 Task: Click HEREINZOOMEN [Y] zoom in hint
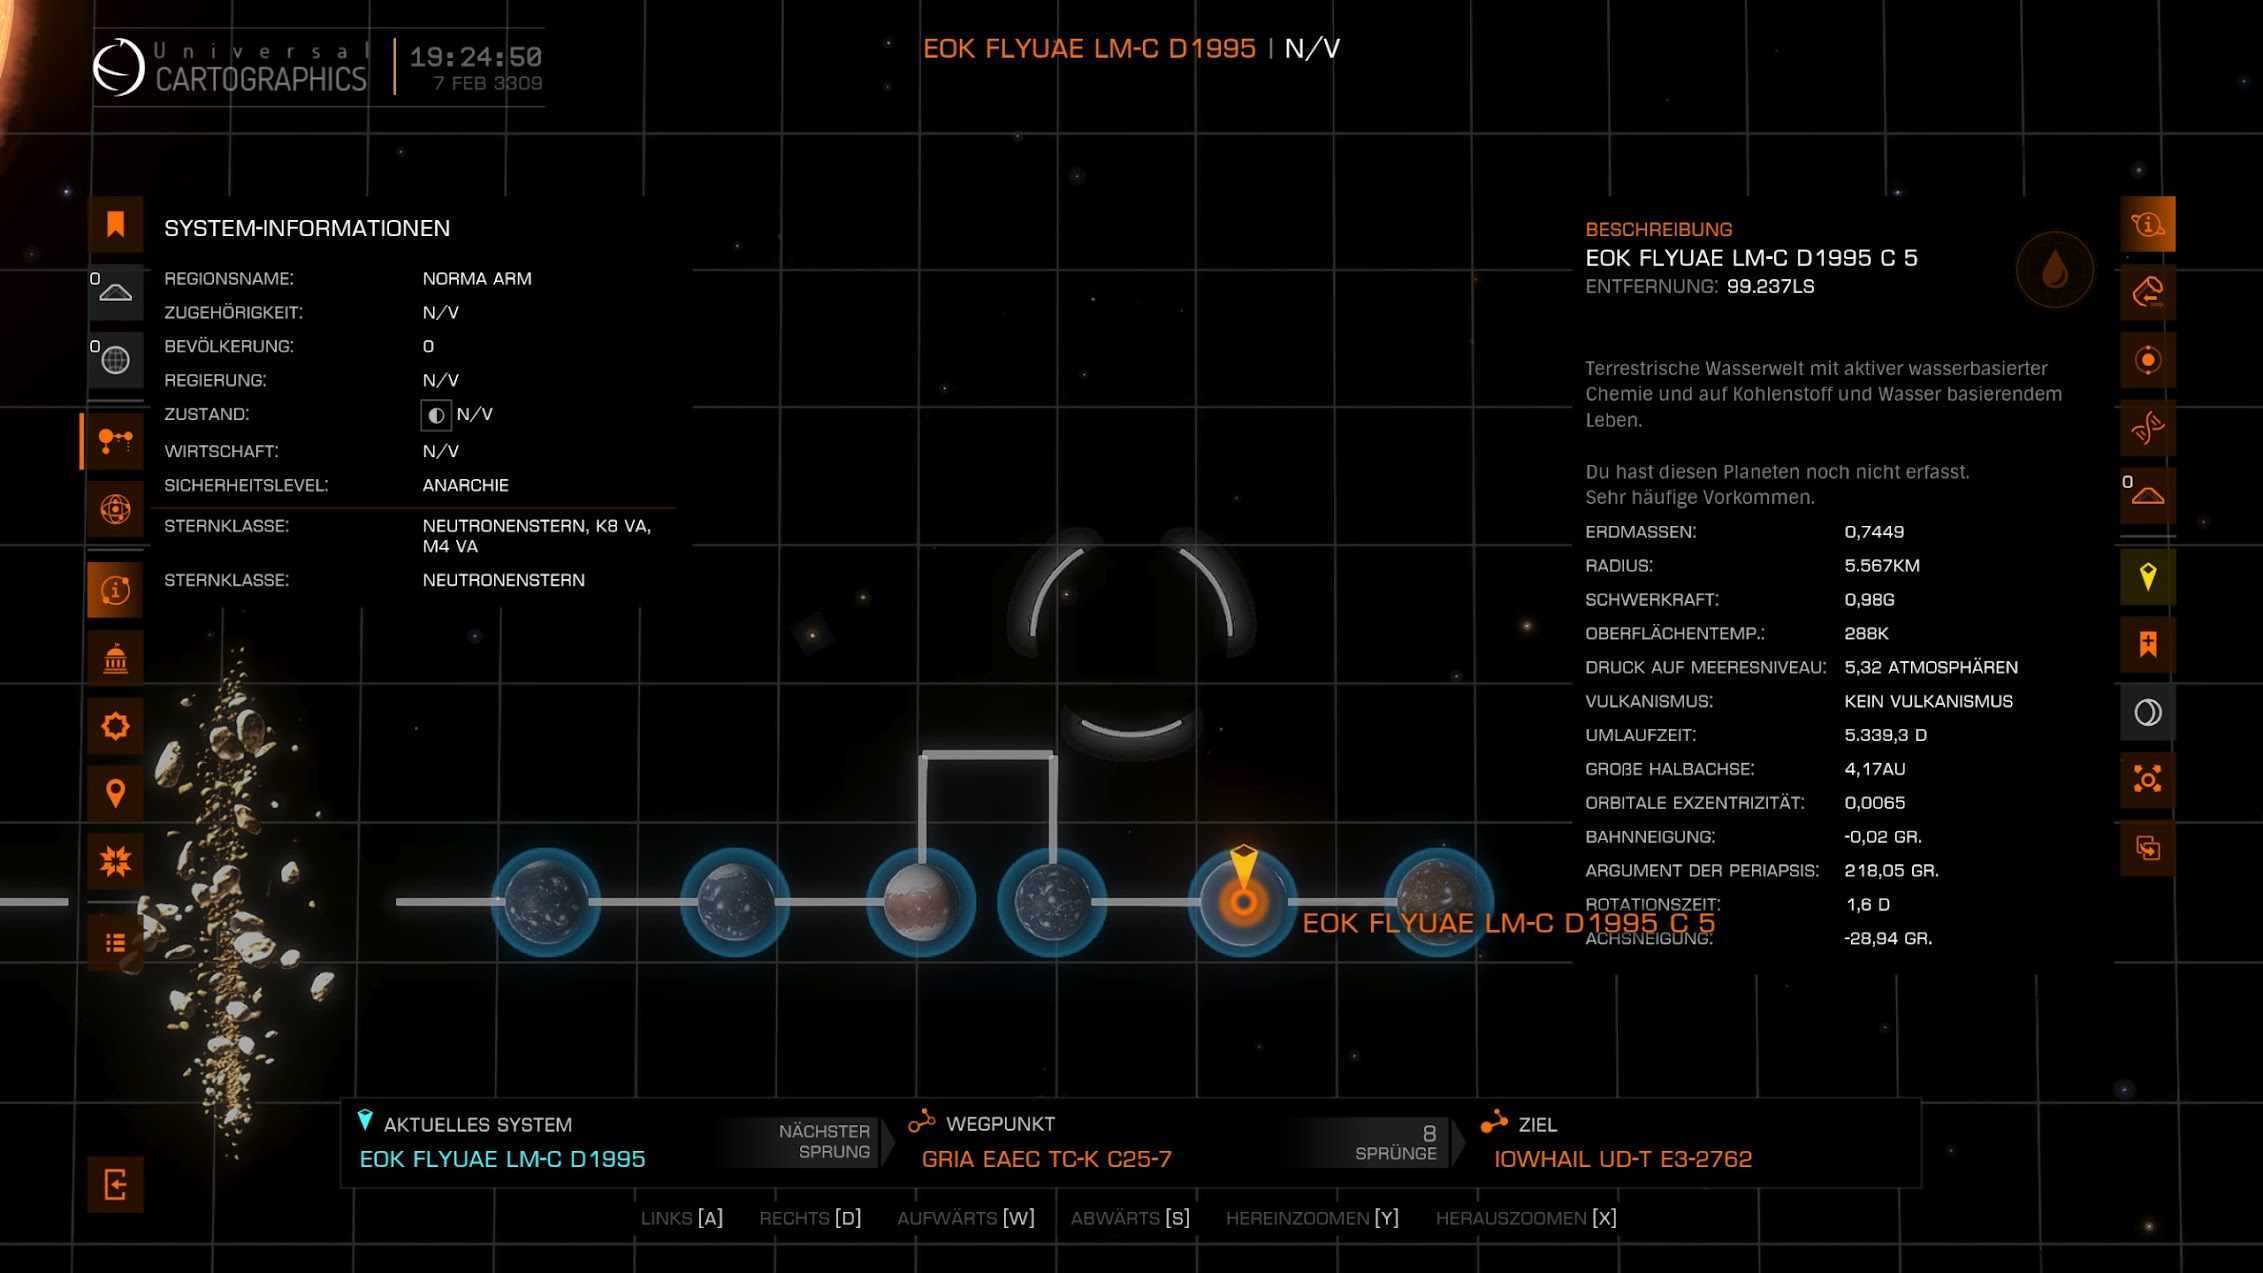1312,1218
